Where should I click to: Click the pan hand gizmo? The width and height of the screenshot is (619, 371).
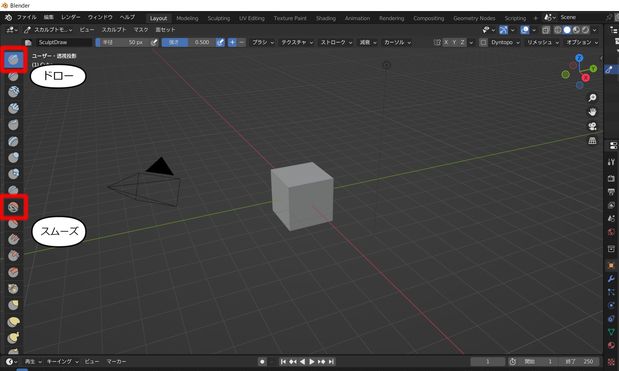click(x=592, y=112)
